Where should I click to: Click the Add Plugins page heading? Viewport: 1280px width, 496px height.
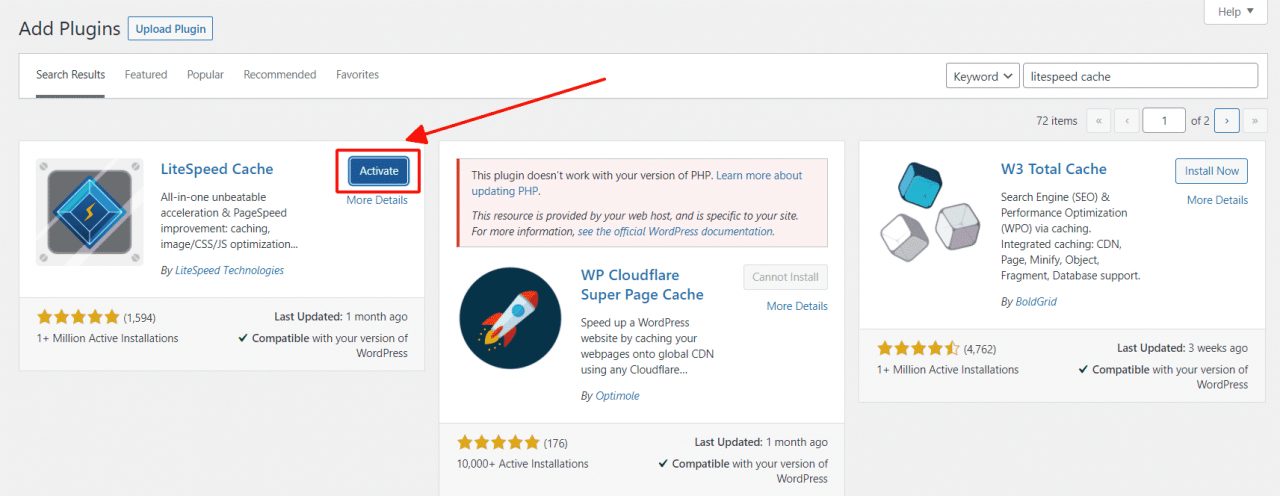point(70,28)
